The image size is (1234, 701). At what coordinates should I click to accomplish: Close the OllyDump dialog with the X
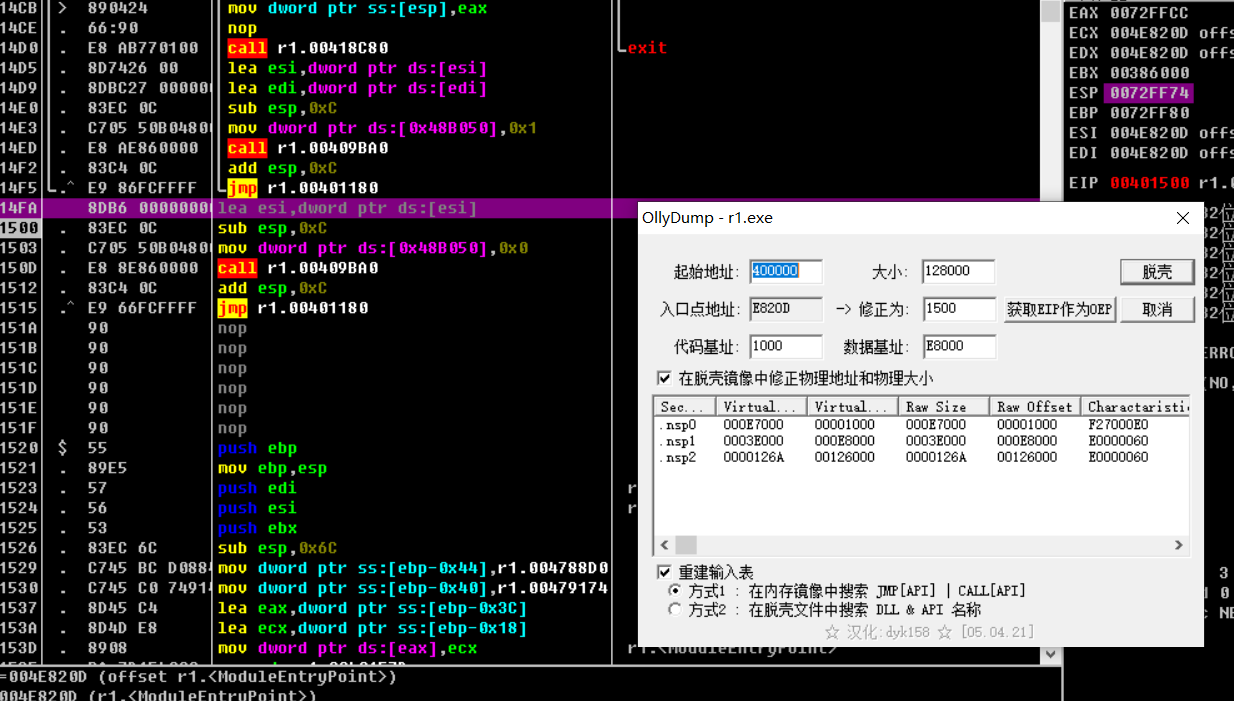click(x=1183, y=218)
